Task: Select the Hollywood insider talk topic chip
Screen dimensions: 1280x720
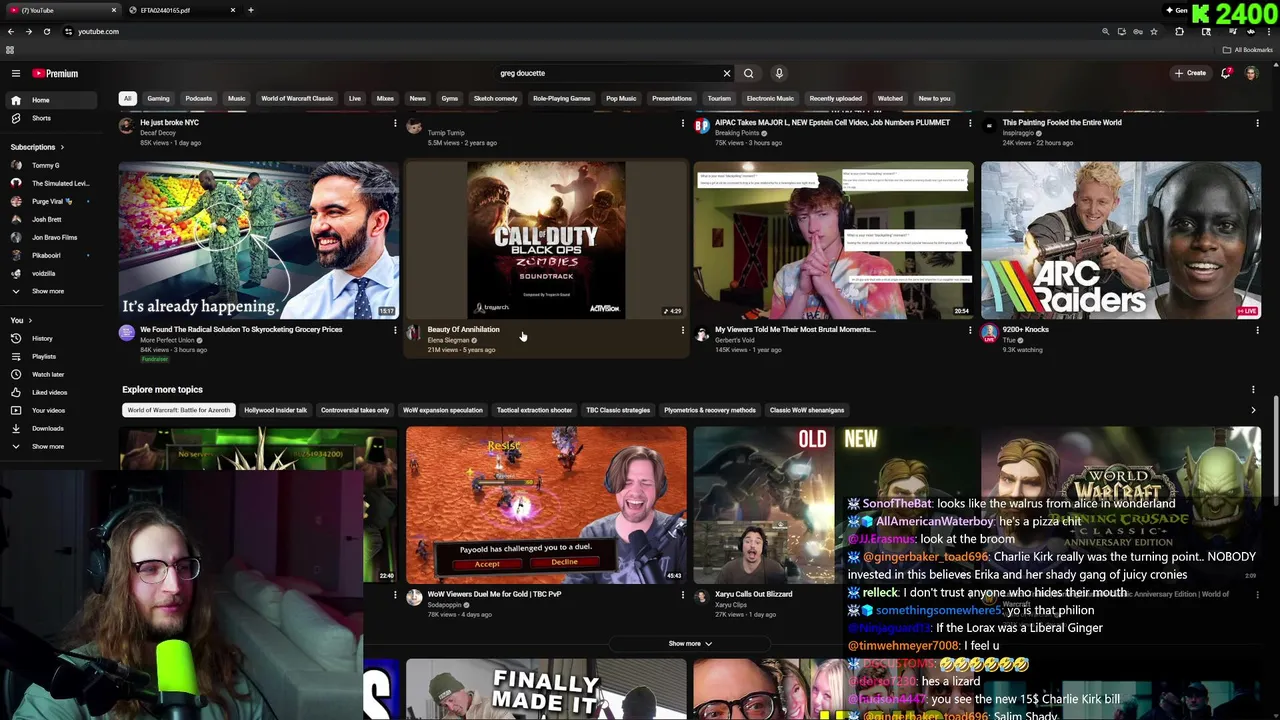Action: pyautogui.click(x=275, y=410)
